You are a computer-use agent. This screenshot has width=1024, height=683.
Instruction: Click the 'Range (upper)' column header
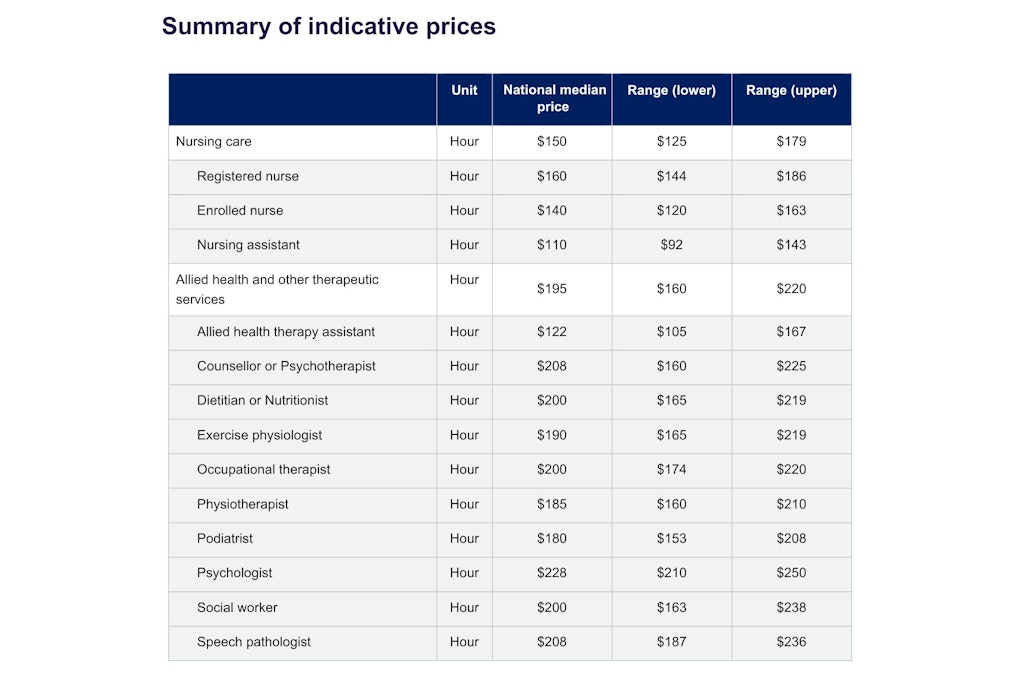pyautogui.click(x=791, y=91)
